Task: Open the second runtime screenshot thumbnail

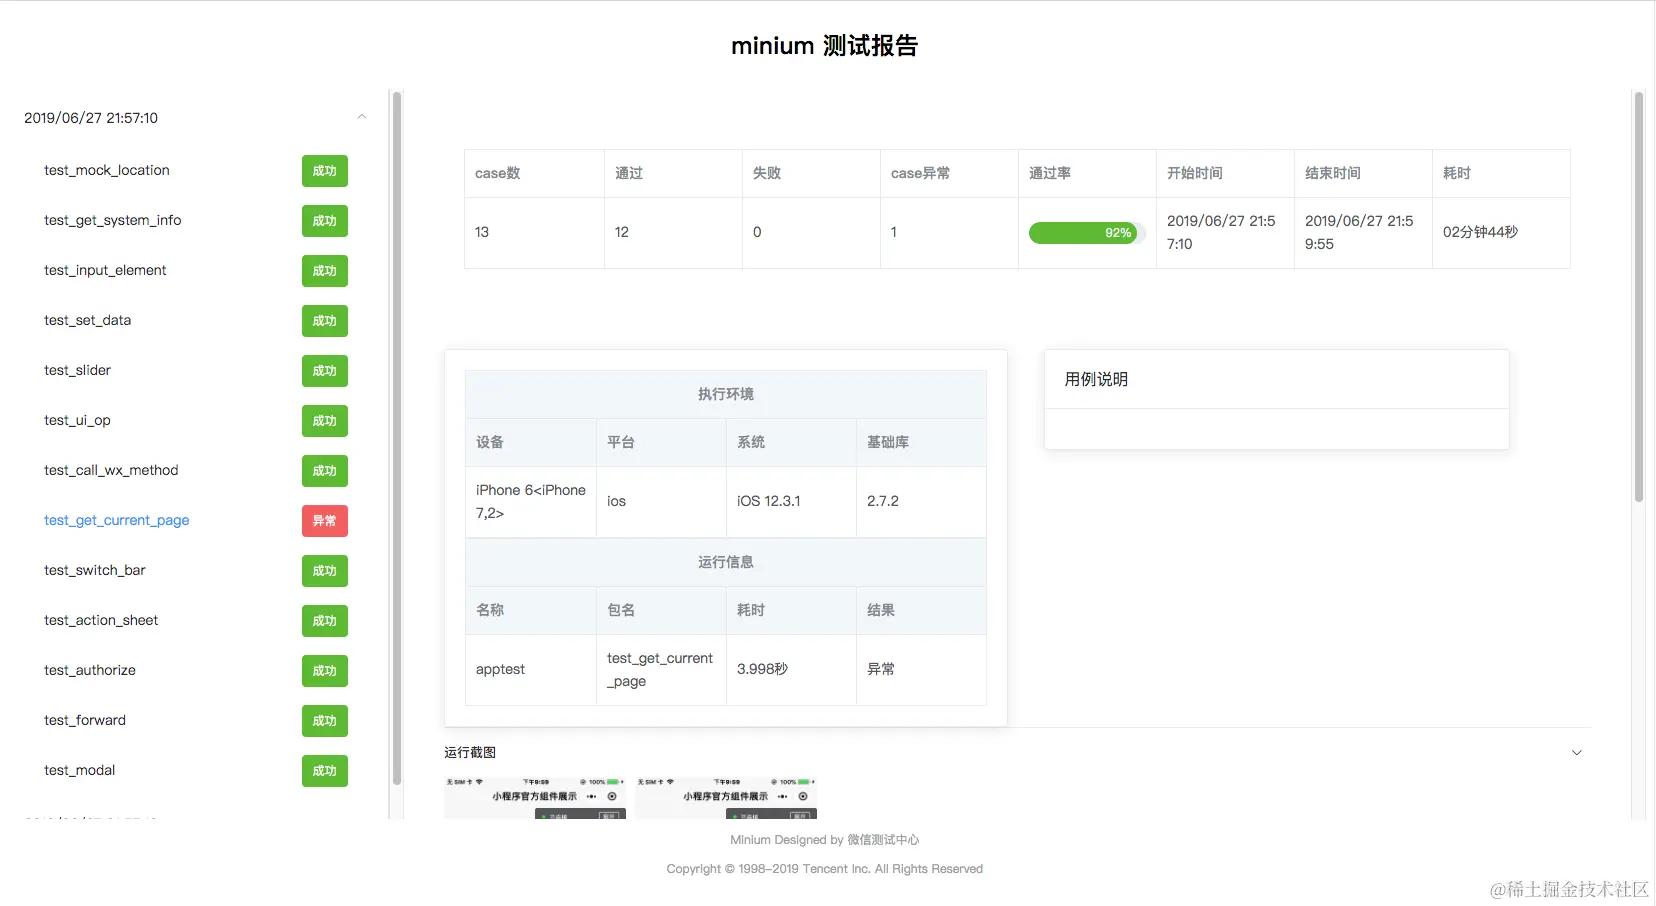Action: pos(726,797)
